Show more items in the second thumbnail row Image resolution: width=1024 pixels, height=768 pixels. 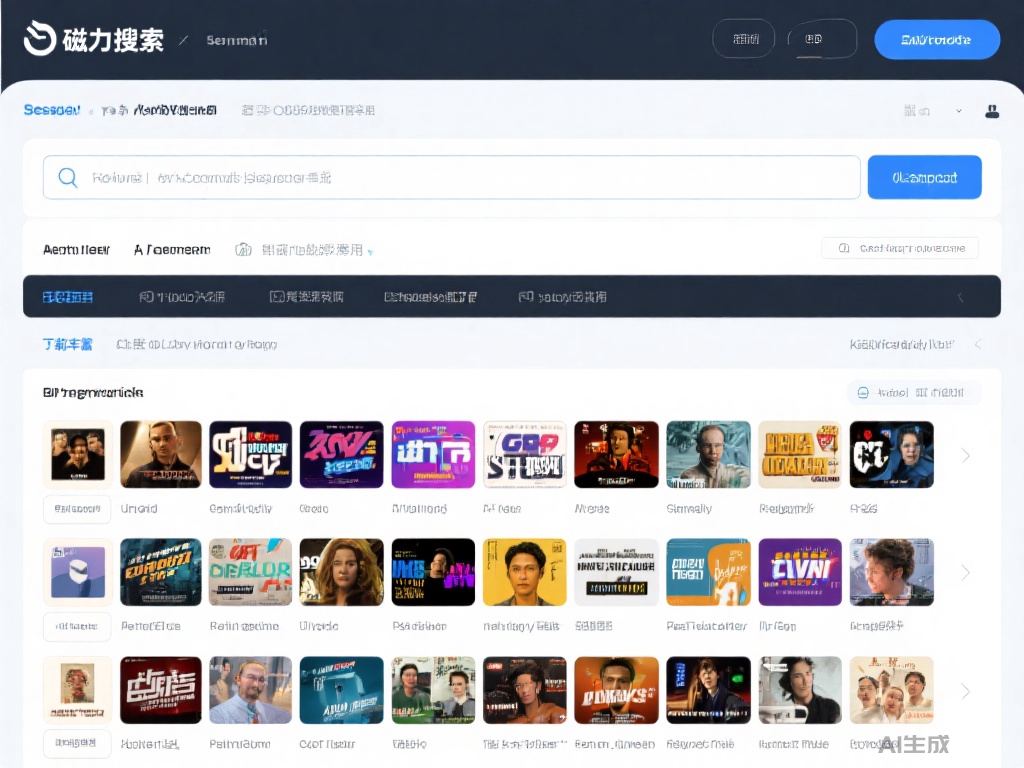[x=966, y=573]
